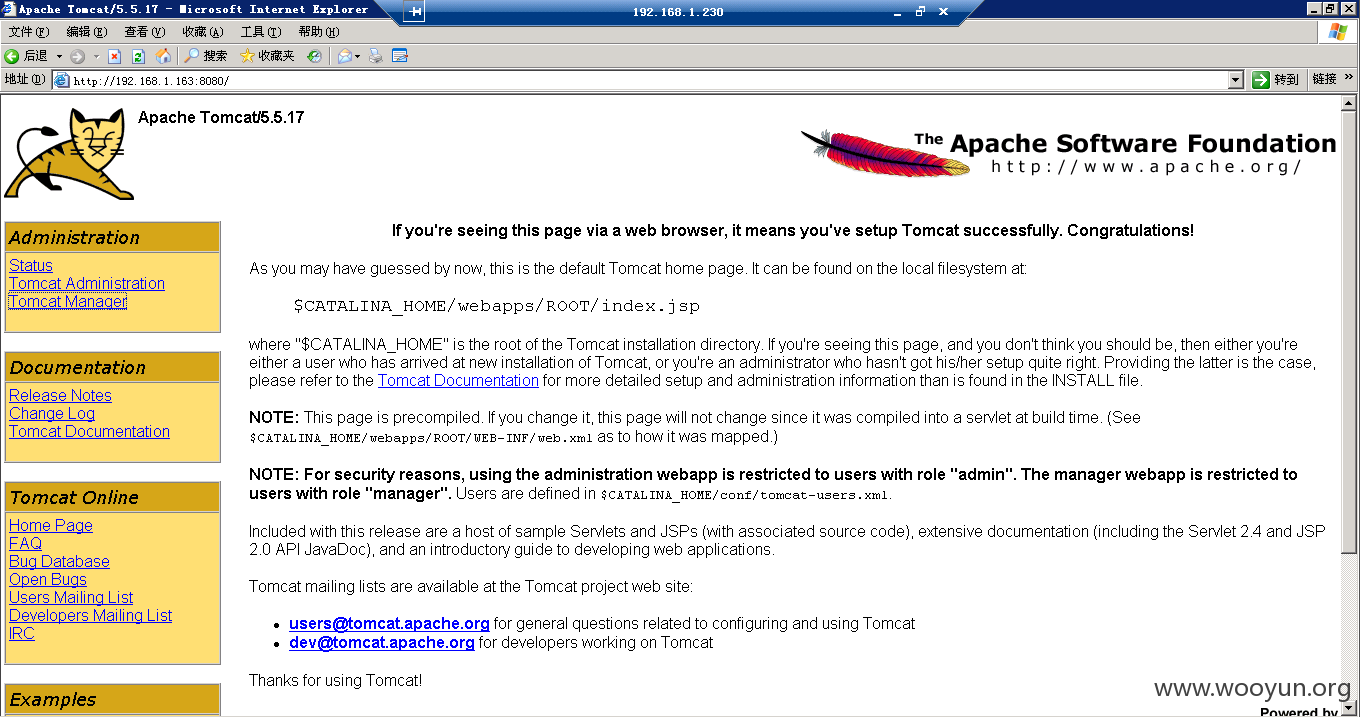The width and height of the screenshot is (1360, 717).
Task: Open the Favorites (收藏夹) star button
Action: [x=268, y=56]
